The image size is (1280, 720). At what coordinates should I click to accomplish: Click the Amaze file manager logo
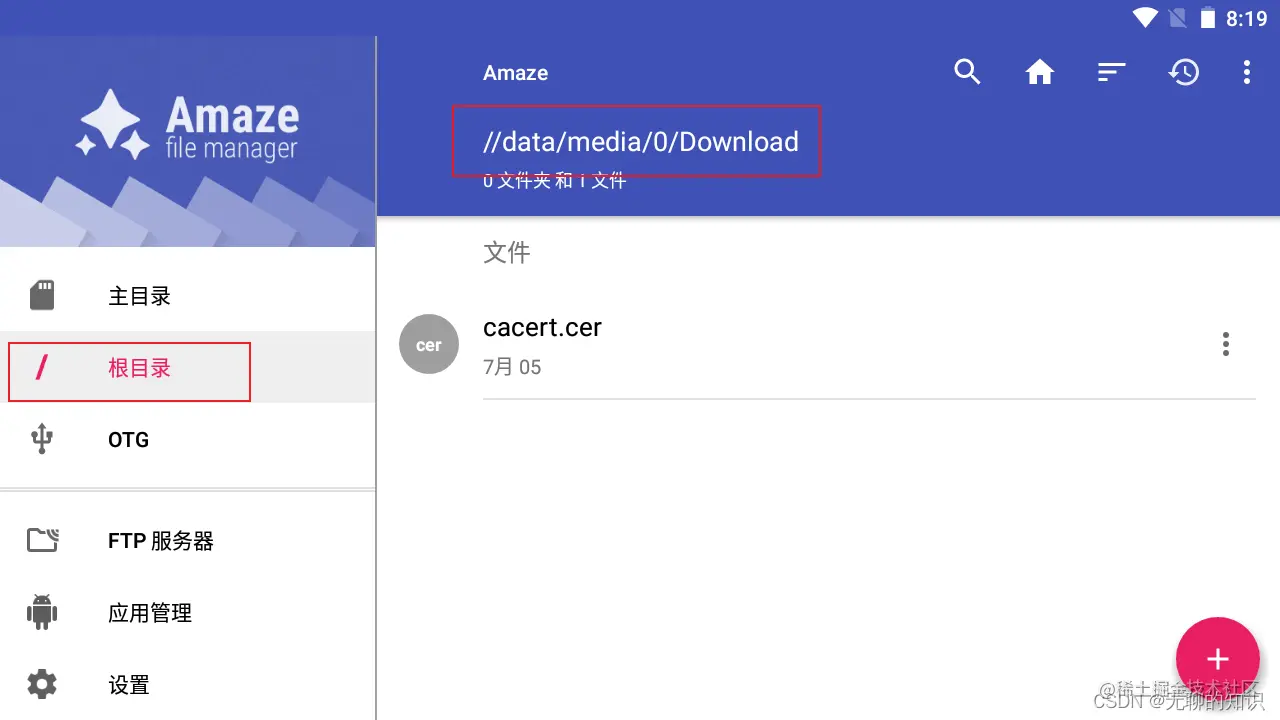point(188,125)
